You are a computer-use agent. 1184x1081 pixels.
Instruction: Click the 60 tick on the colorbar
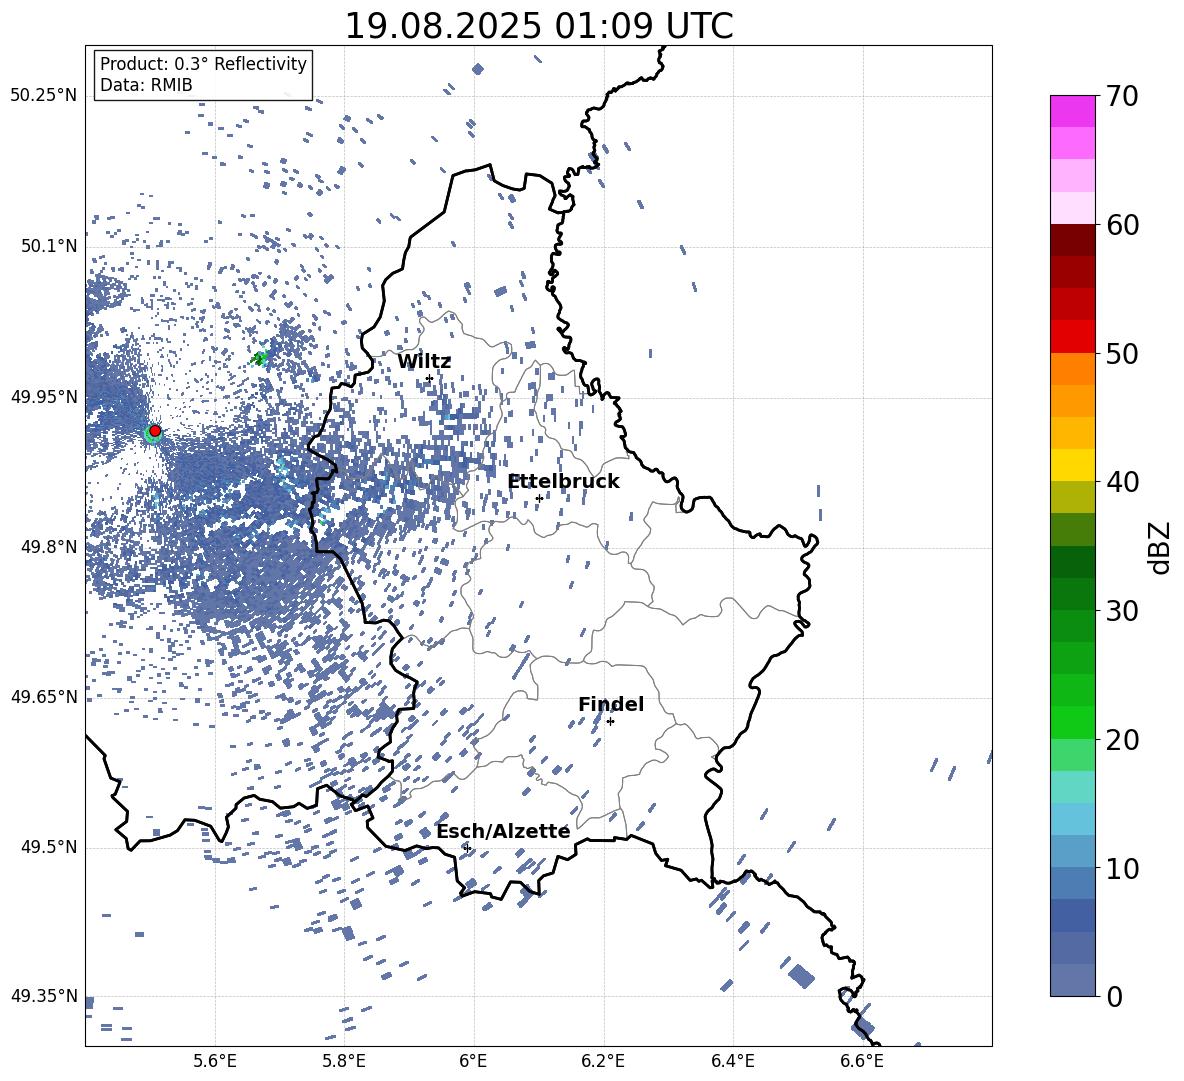[x=1121, y=225]
